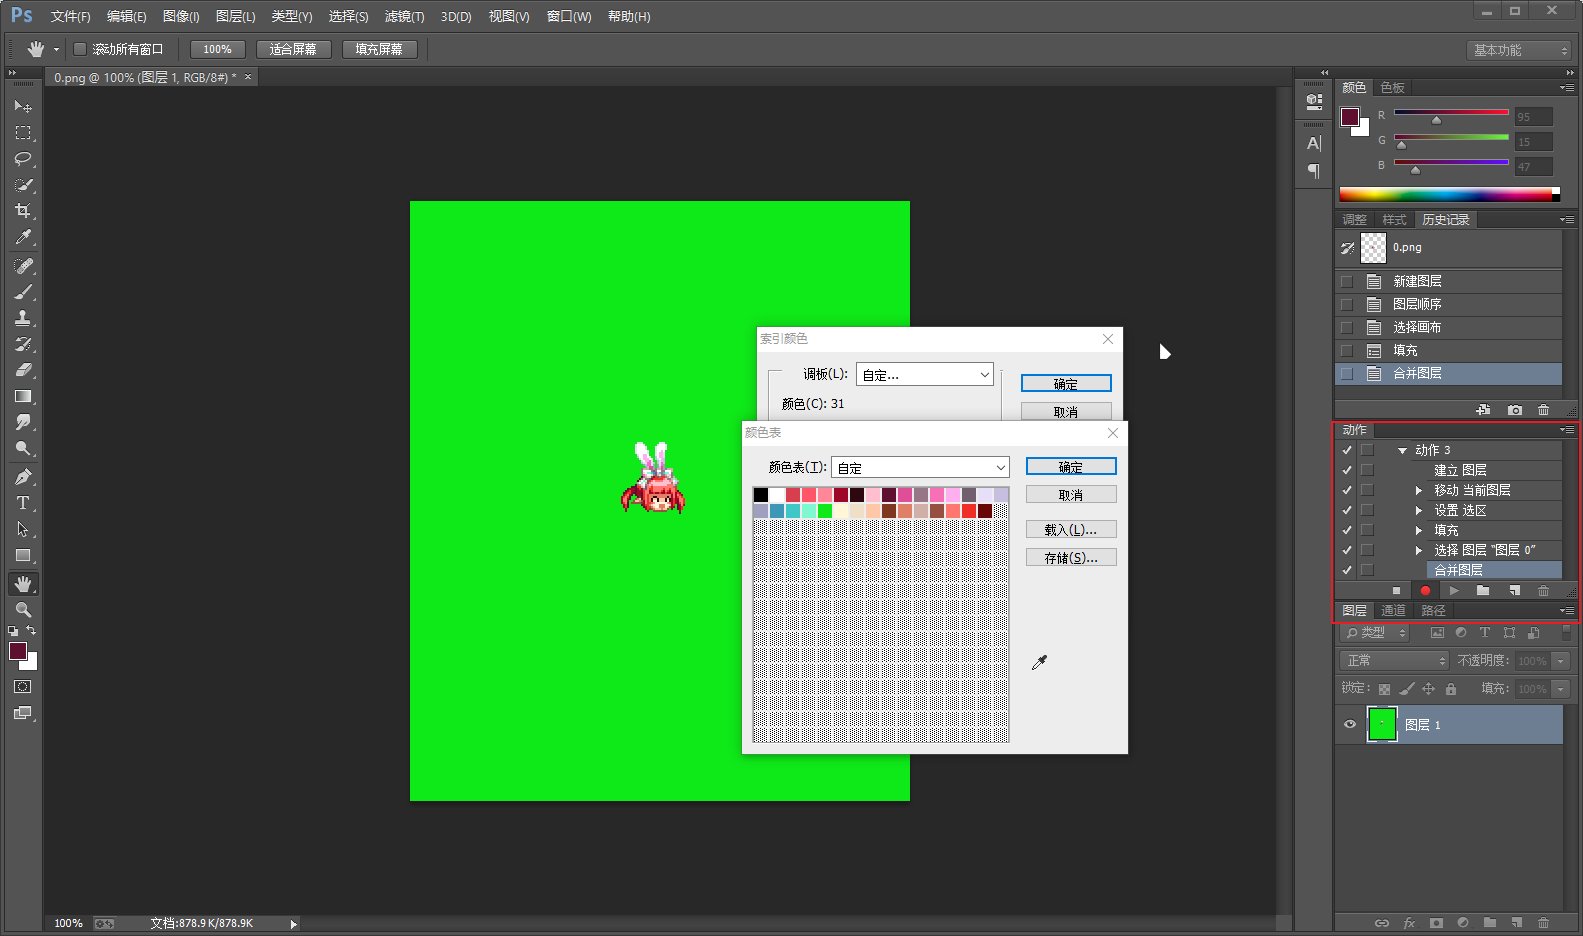Toggle checkmark for 合并图层 action step
Viewport: 1583px width, 936px height.
coord(1347,570)
